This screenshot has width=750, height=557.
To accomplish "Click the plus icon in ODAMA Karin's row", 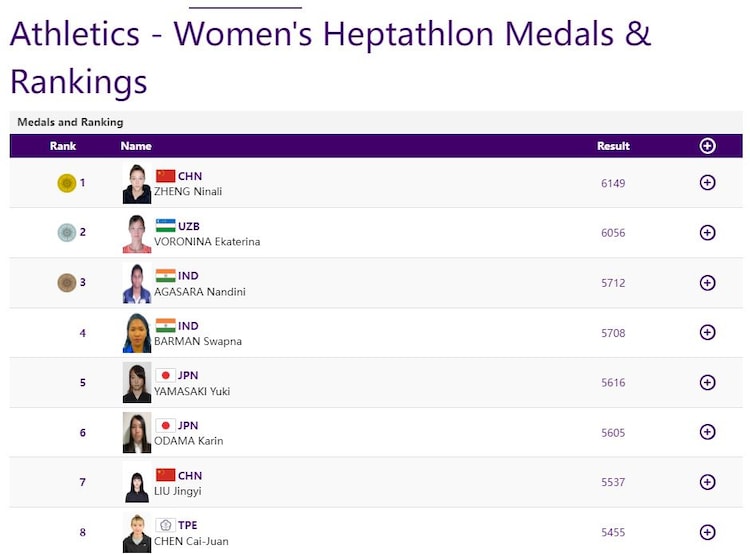I will pos(707,432).
